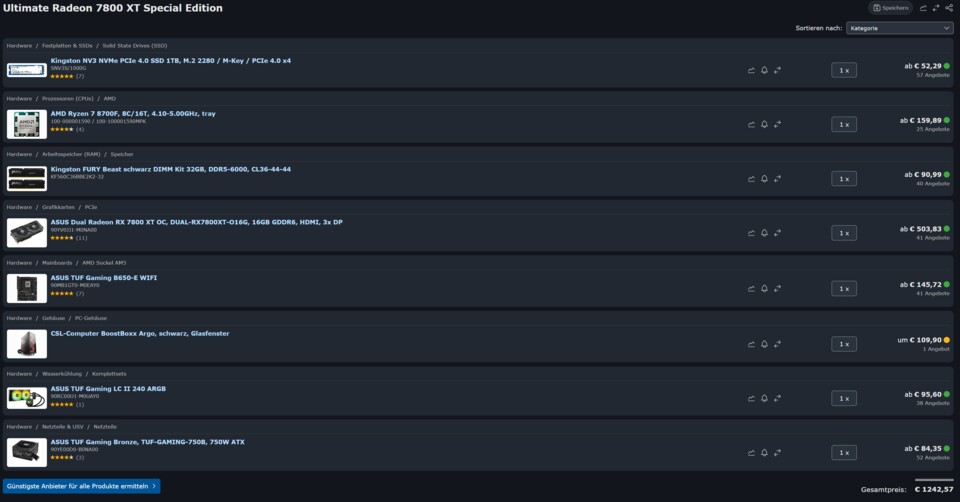Viewport: 960px width, 502px height.
Task: Click Günstigste Anbieter für alle Produkte ermitteln
Action: (82, 486)
